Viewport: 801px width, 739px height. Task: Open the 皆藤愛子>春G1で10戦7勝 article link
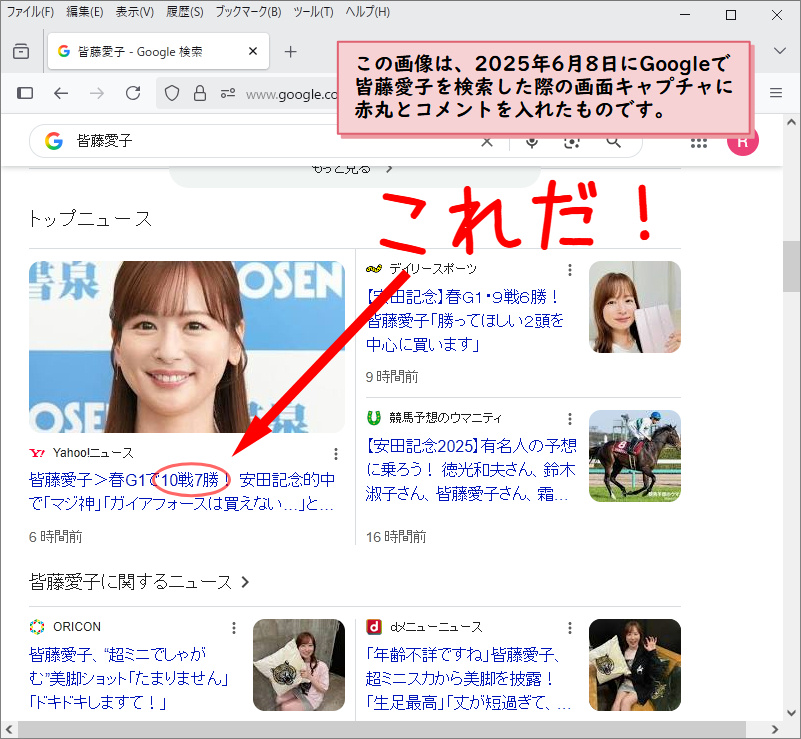pos(182,491)
